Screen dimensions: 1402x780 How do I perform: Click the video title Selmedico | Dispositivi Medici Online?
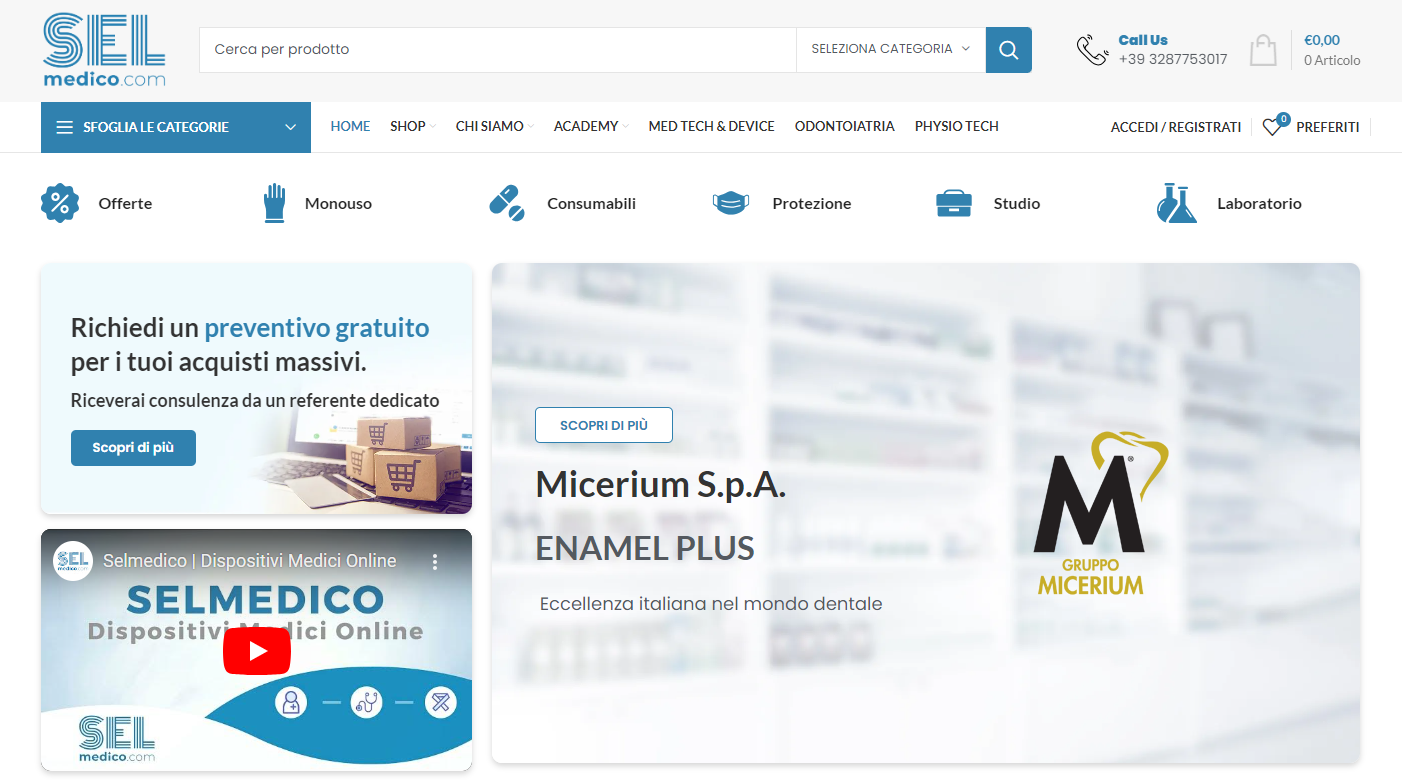250,561
